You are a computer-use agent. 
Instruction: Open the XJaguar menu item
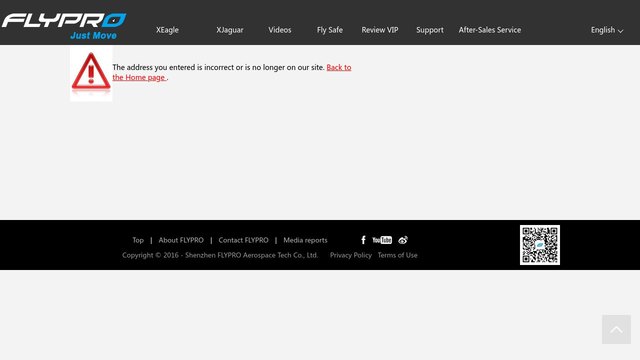[x=230, y=30]
